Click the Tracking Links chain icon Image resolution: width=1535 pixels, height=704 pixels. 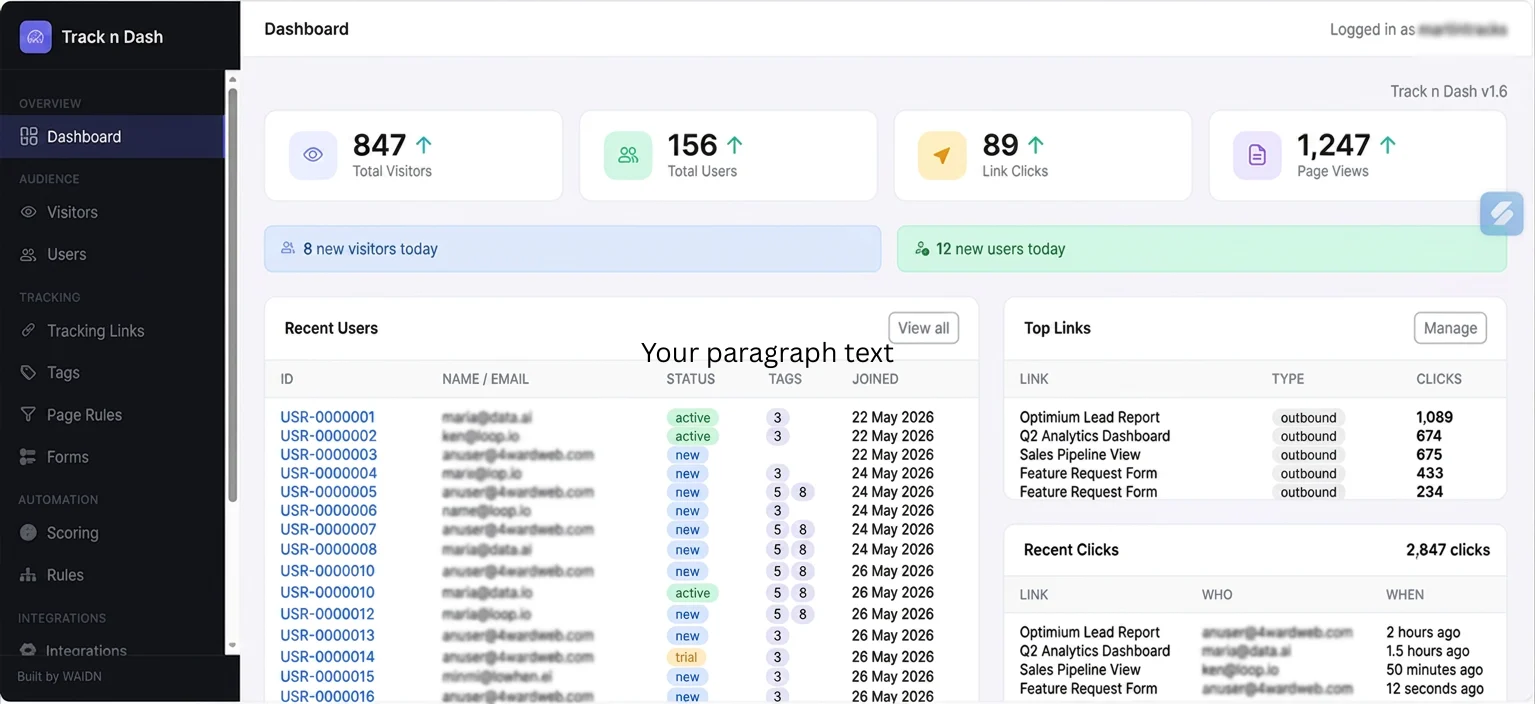coord(29,330)
